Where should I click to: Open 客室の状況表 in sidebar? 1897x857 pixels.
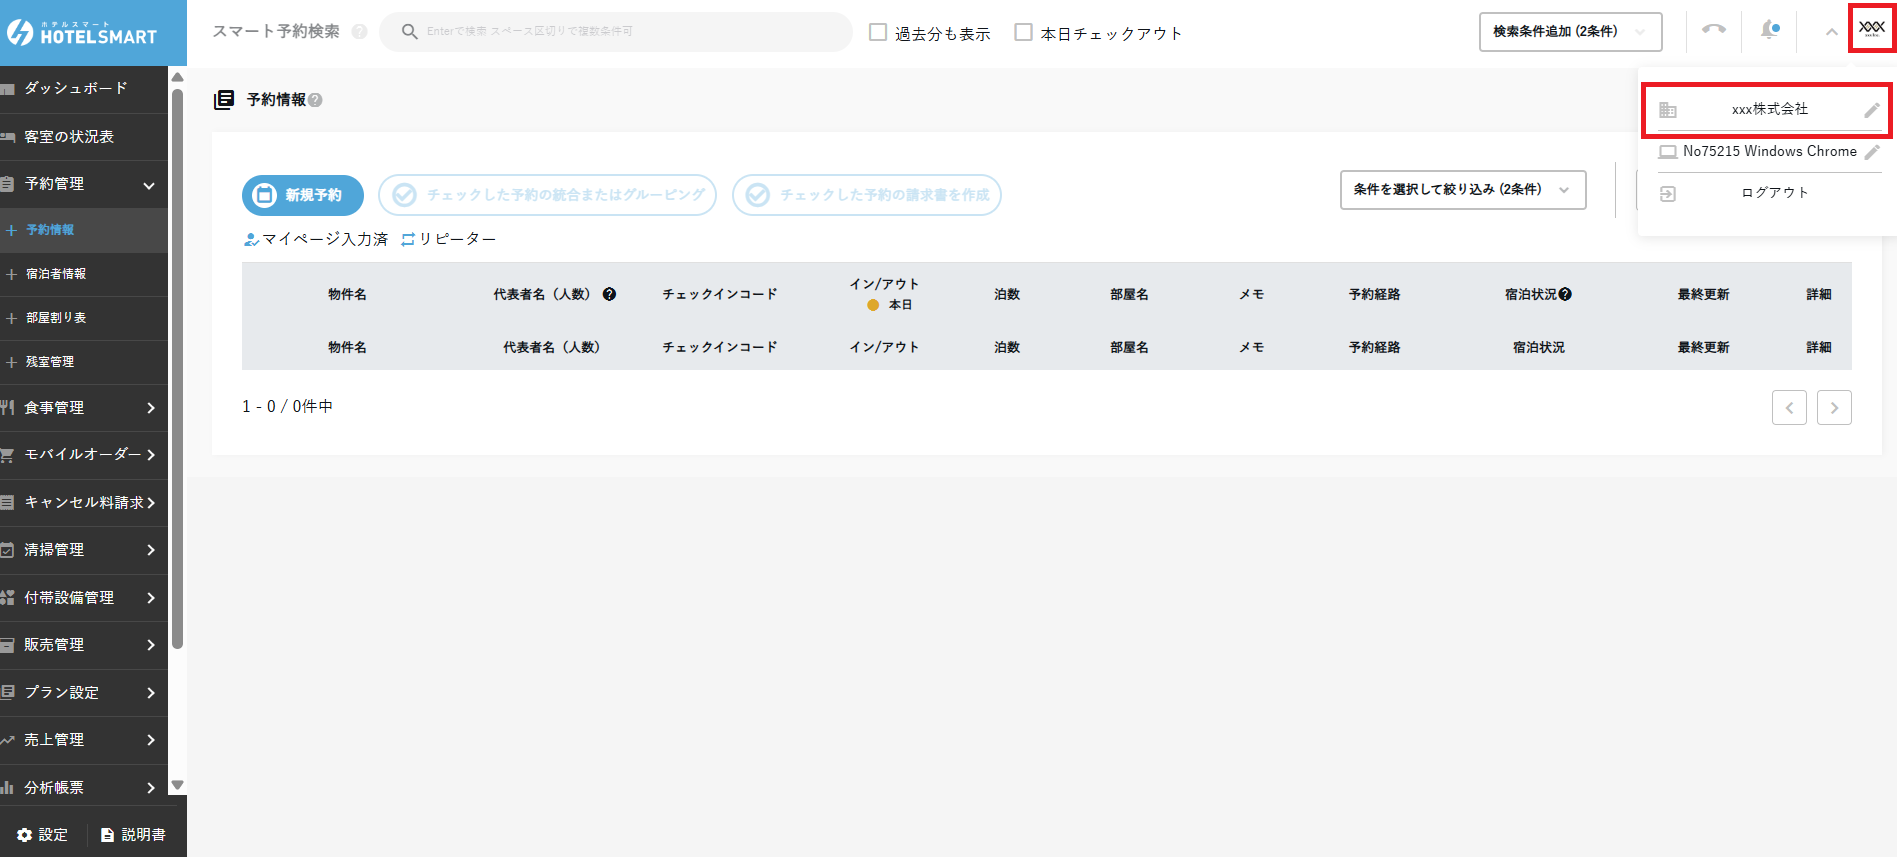[69, 137]
